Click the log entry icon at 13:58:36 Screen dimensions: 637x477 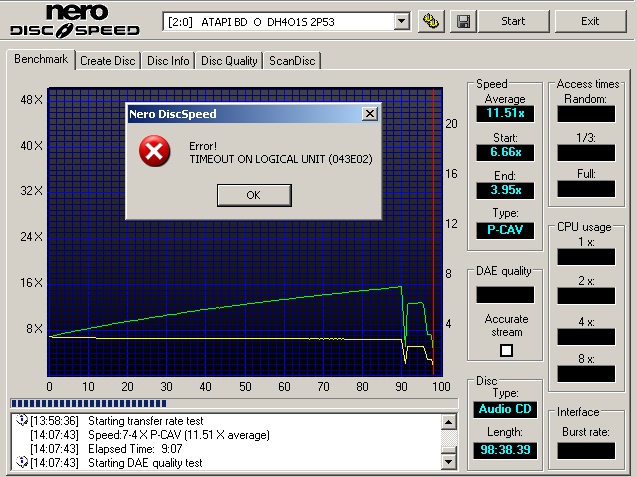click(22, 421)
